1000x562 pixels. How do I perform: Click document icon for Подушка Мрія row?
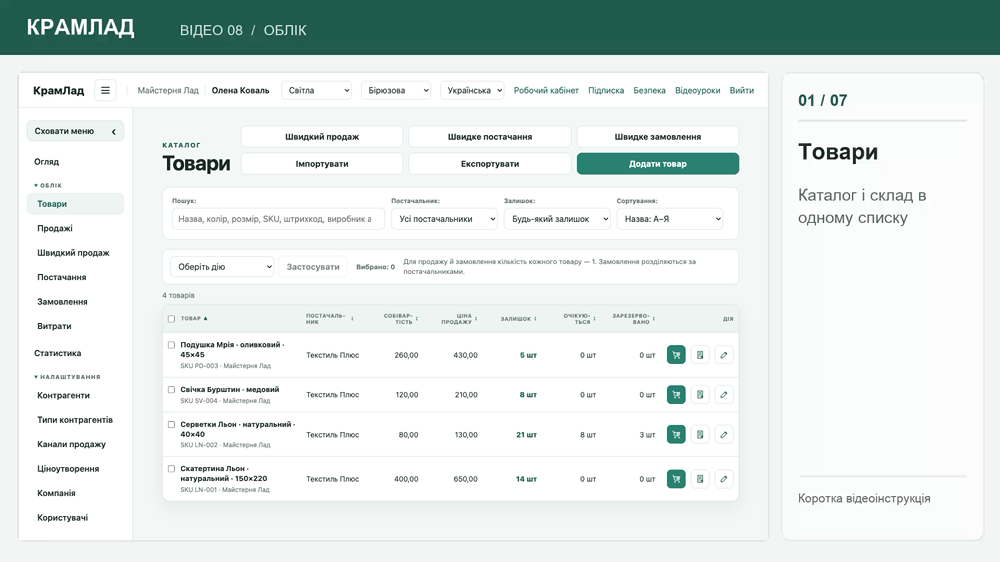[x=700, y=355]
